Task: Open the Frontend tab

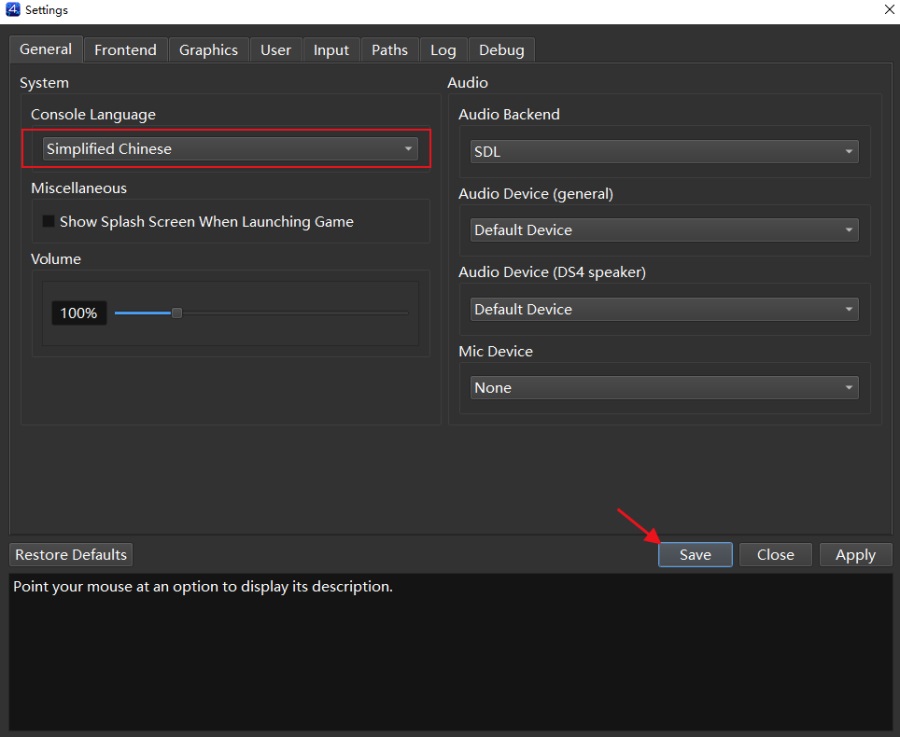Action: (125, 50)
